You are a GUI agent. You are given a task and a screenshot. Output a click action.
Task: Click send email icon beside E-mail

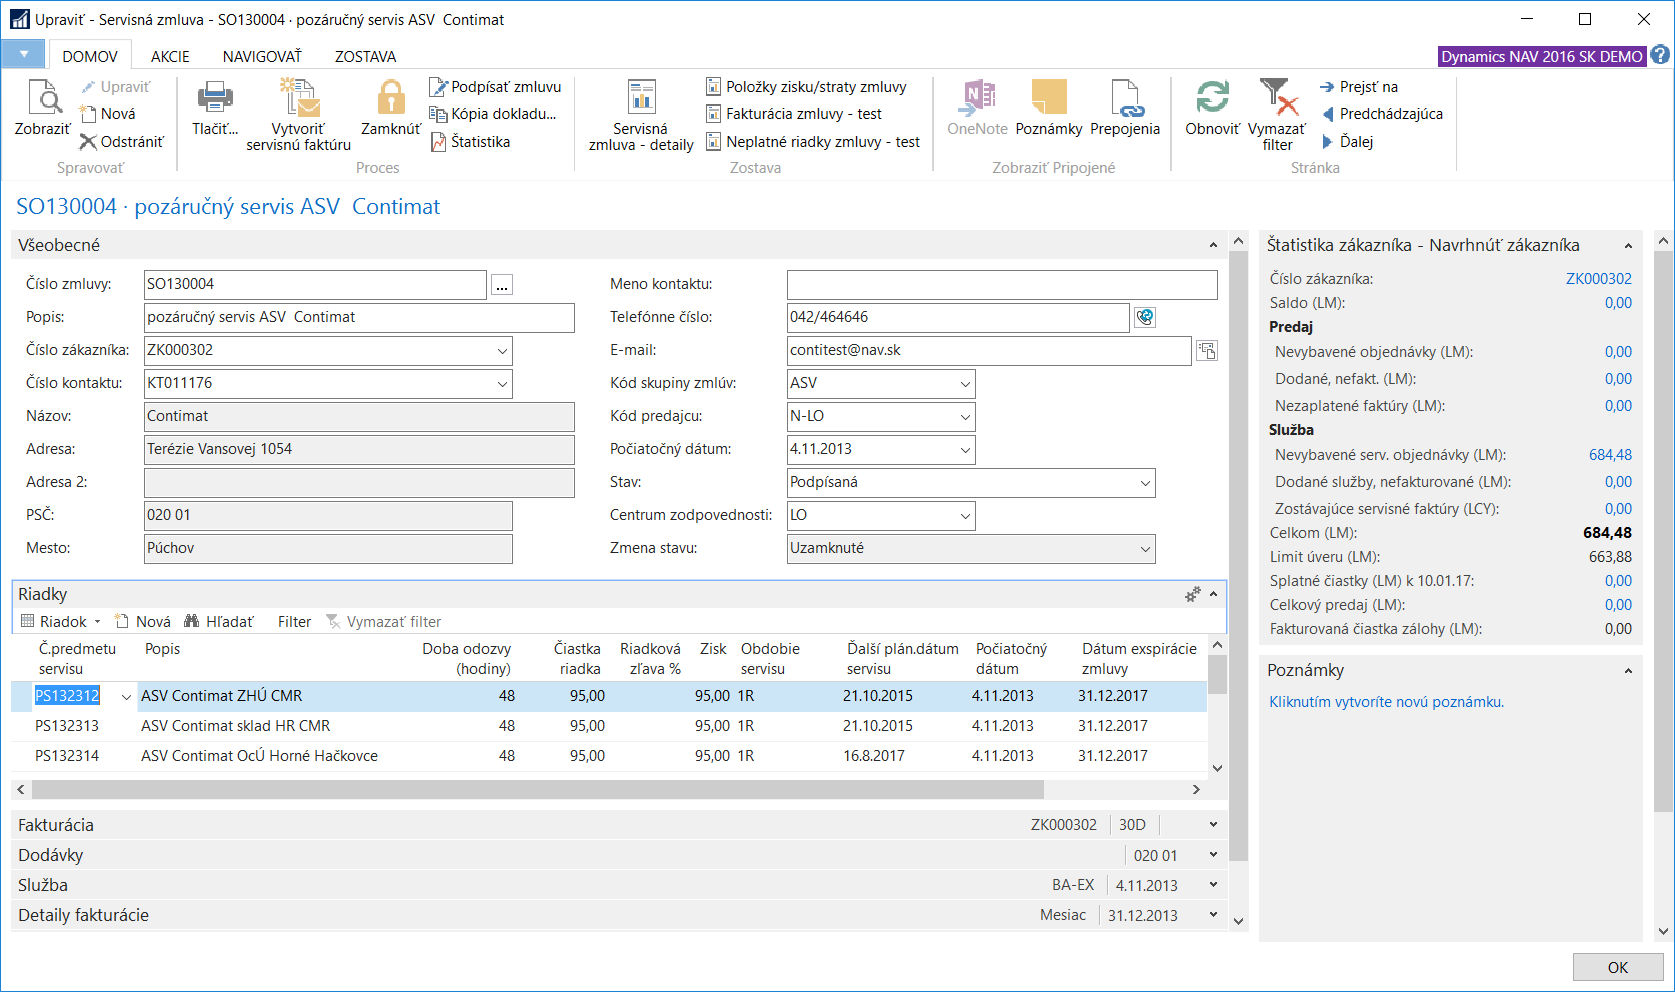click(1207, 350)
